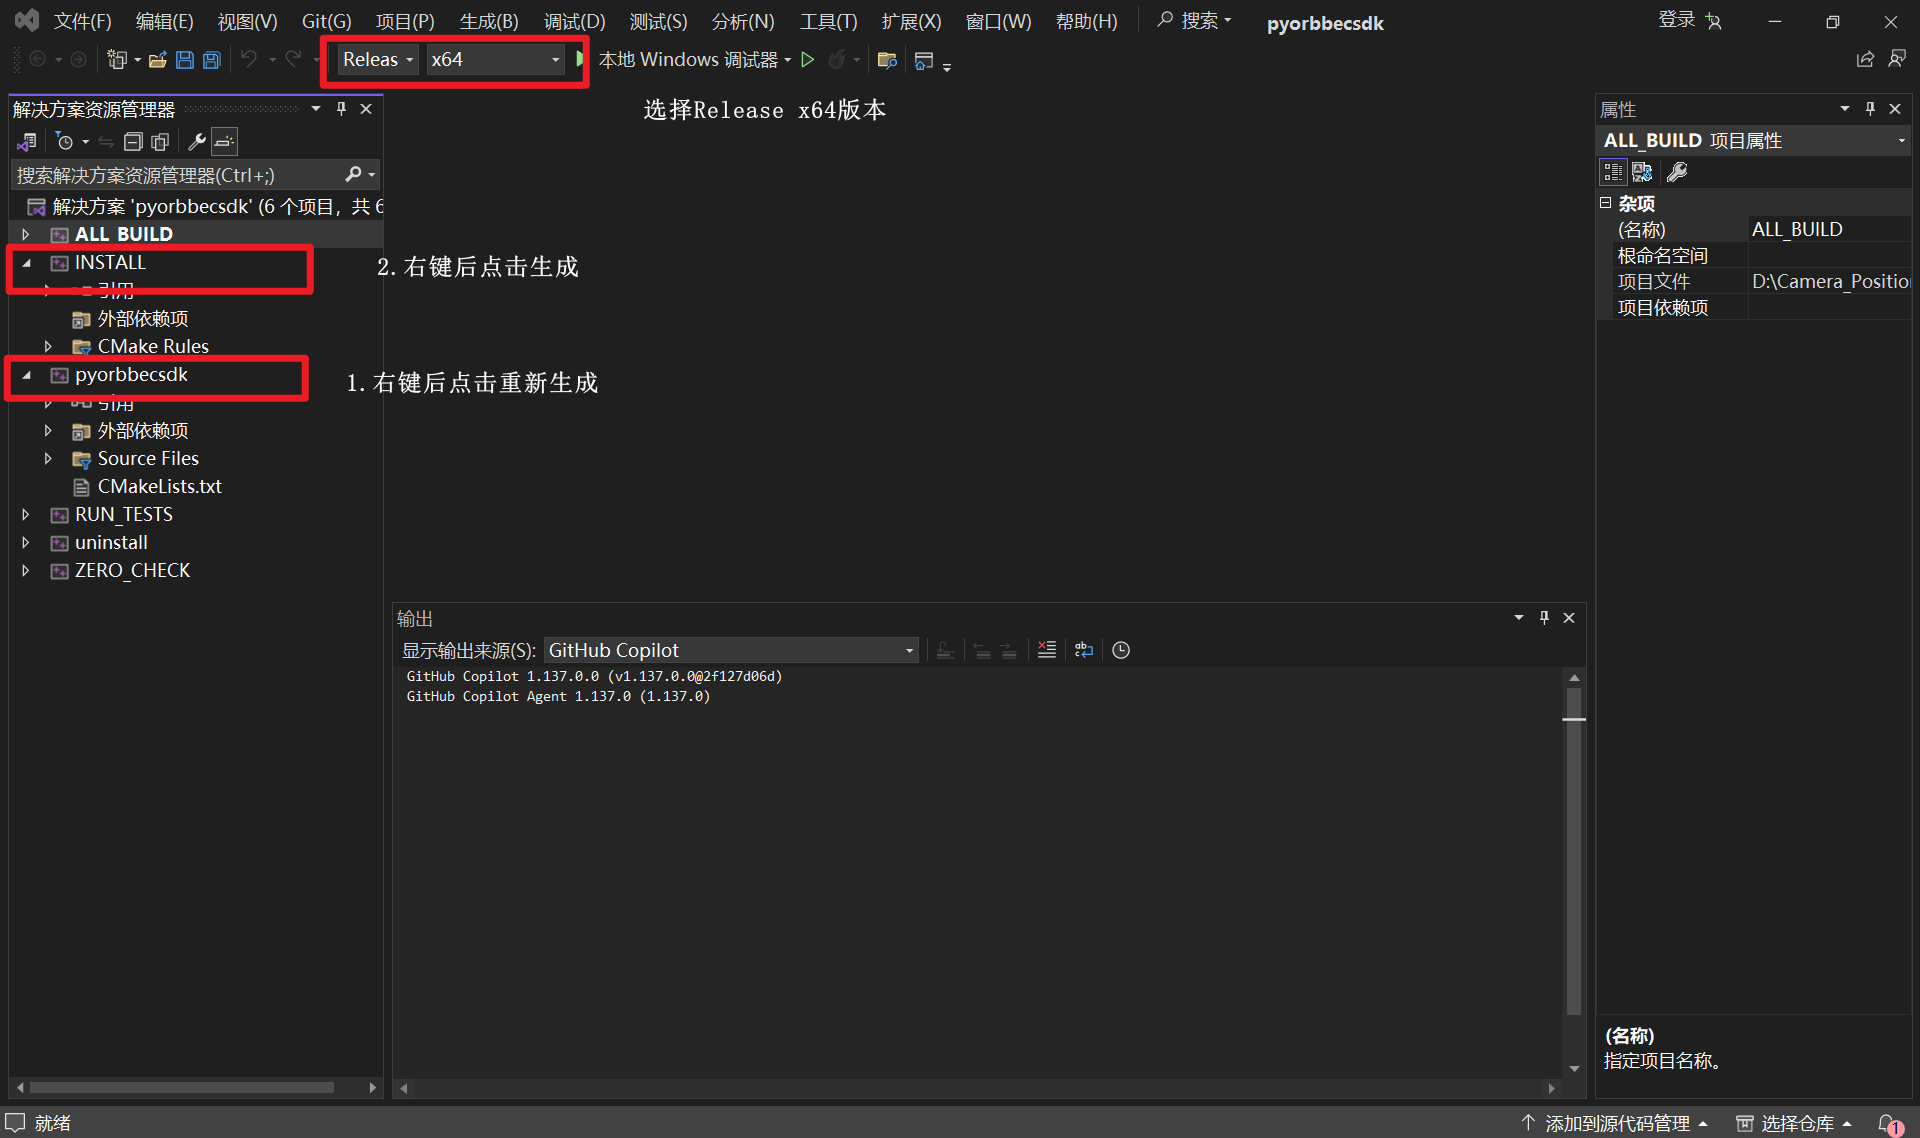Viewport: 1920px width, 1138px height.
Task: Run the Local Windows Debugger
Action: [806, 59]
